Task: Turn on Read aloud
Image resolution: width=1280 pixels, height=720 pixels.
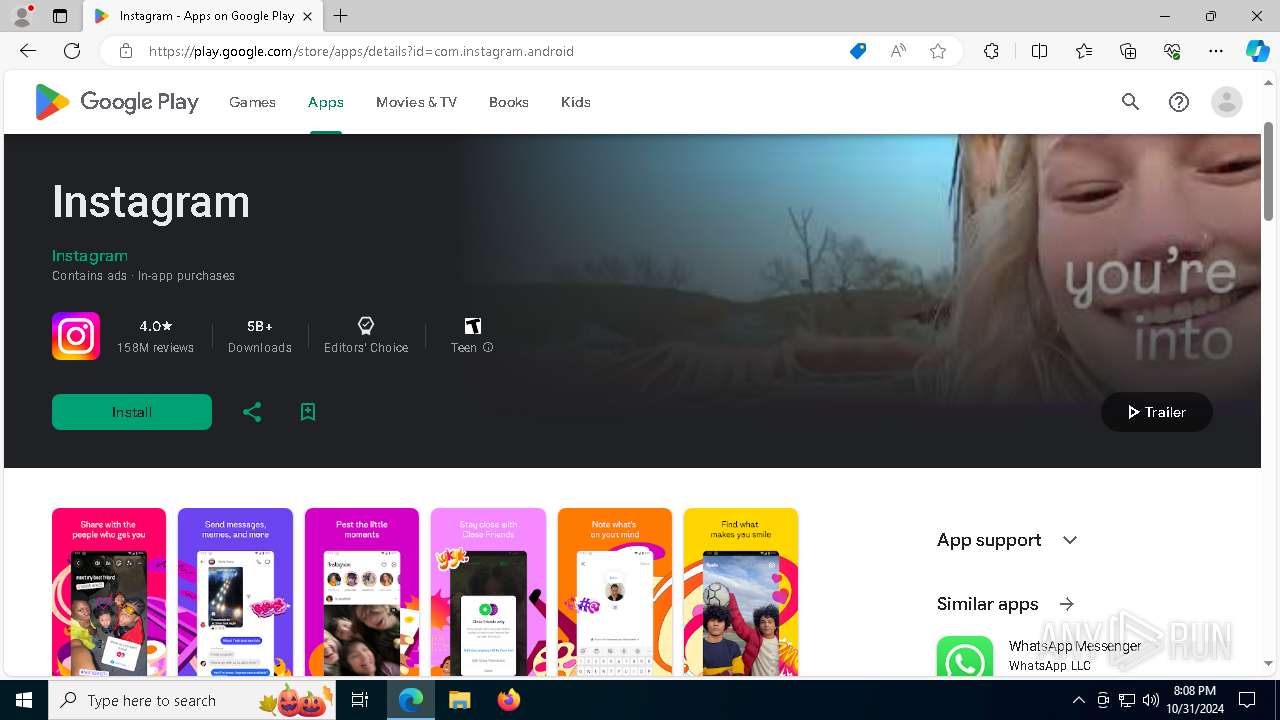Action: pyautogui.click(x=898, y=51)
